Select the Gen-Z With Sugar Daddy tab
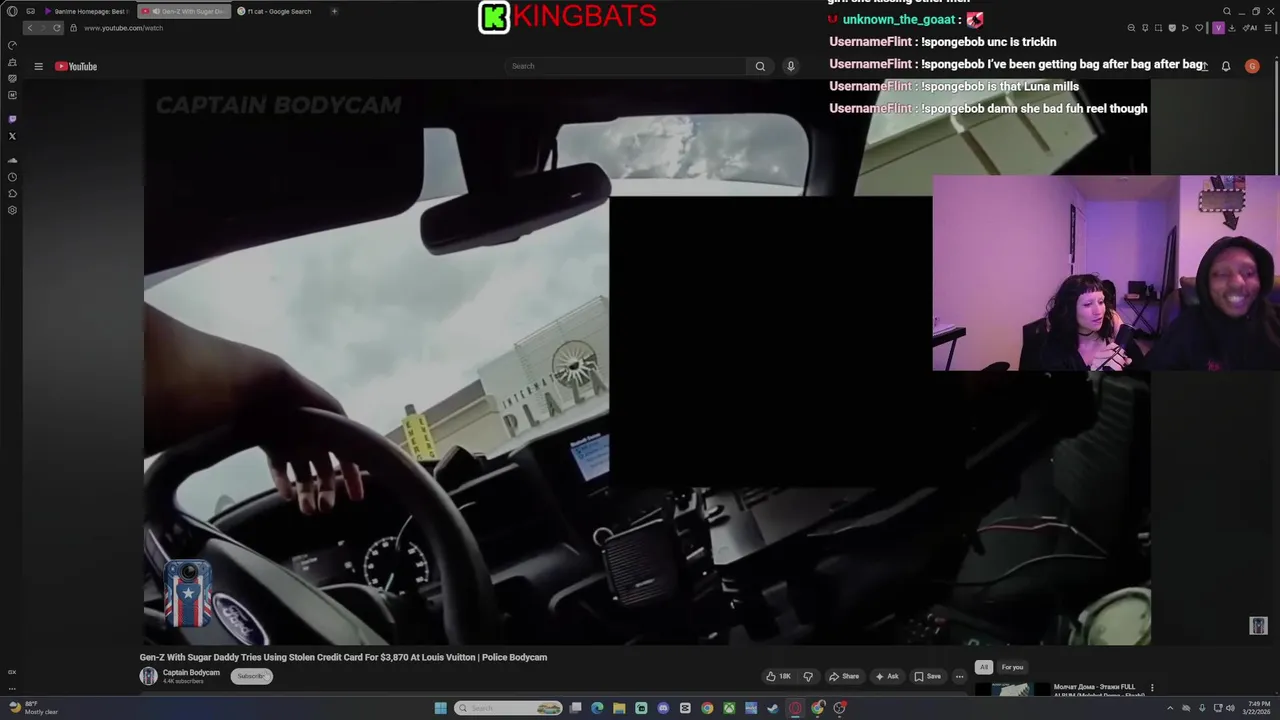1280x720 pixels. (185, 11)
